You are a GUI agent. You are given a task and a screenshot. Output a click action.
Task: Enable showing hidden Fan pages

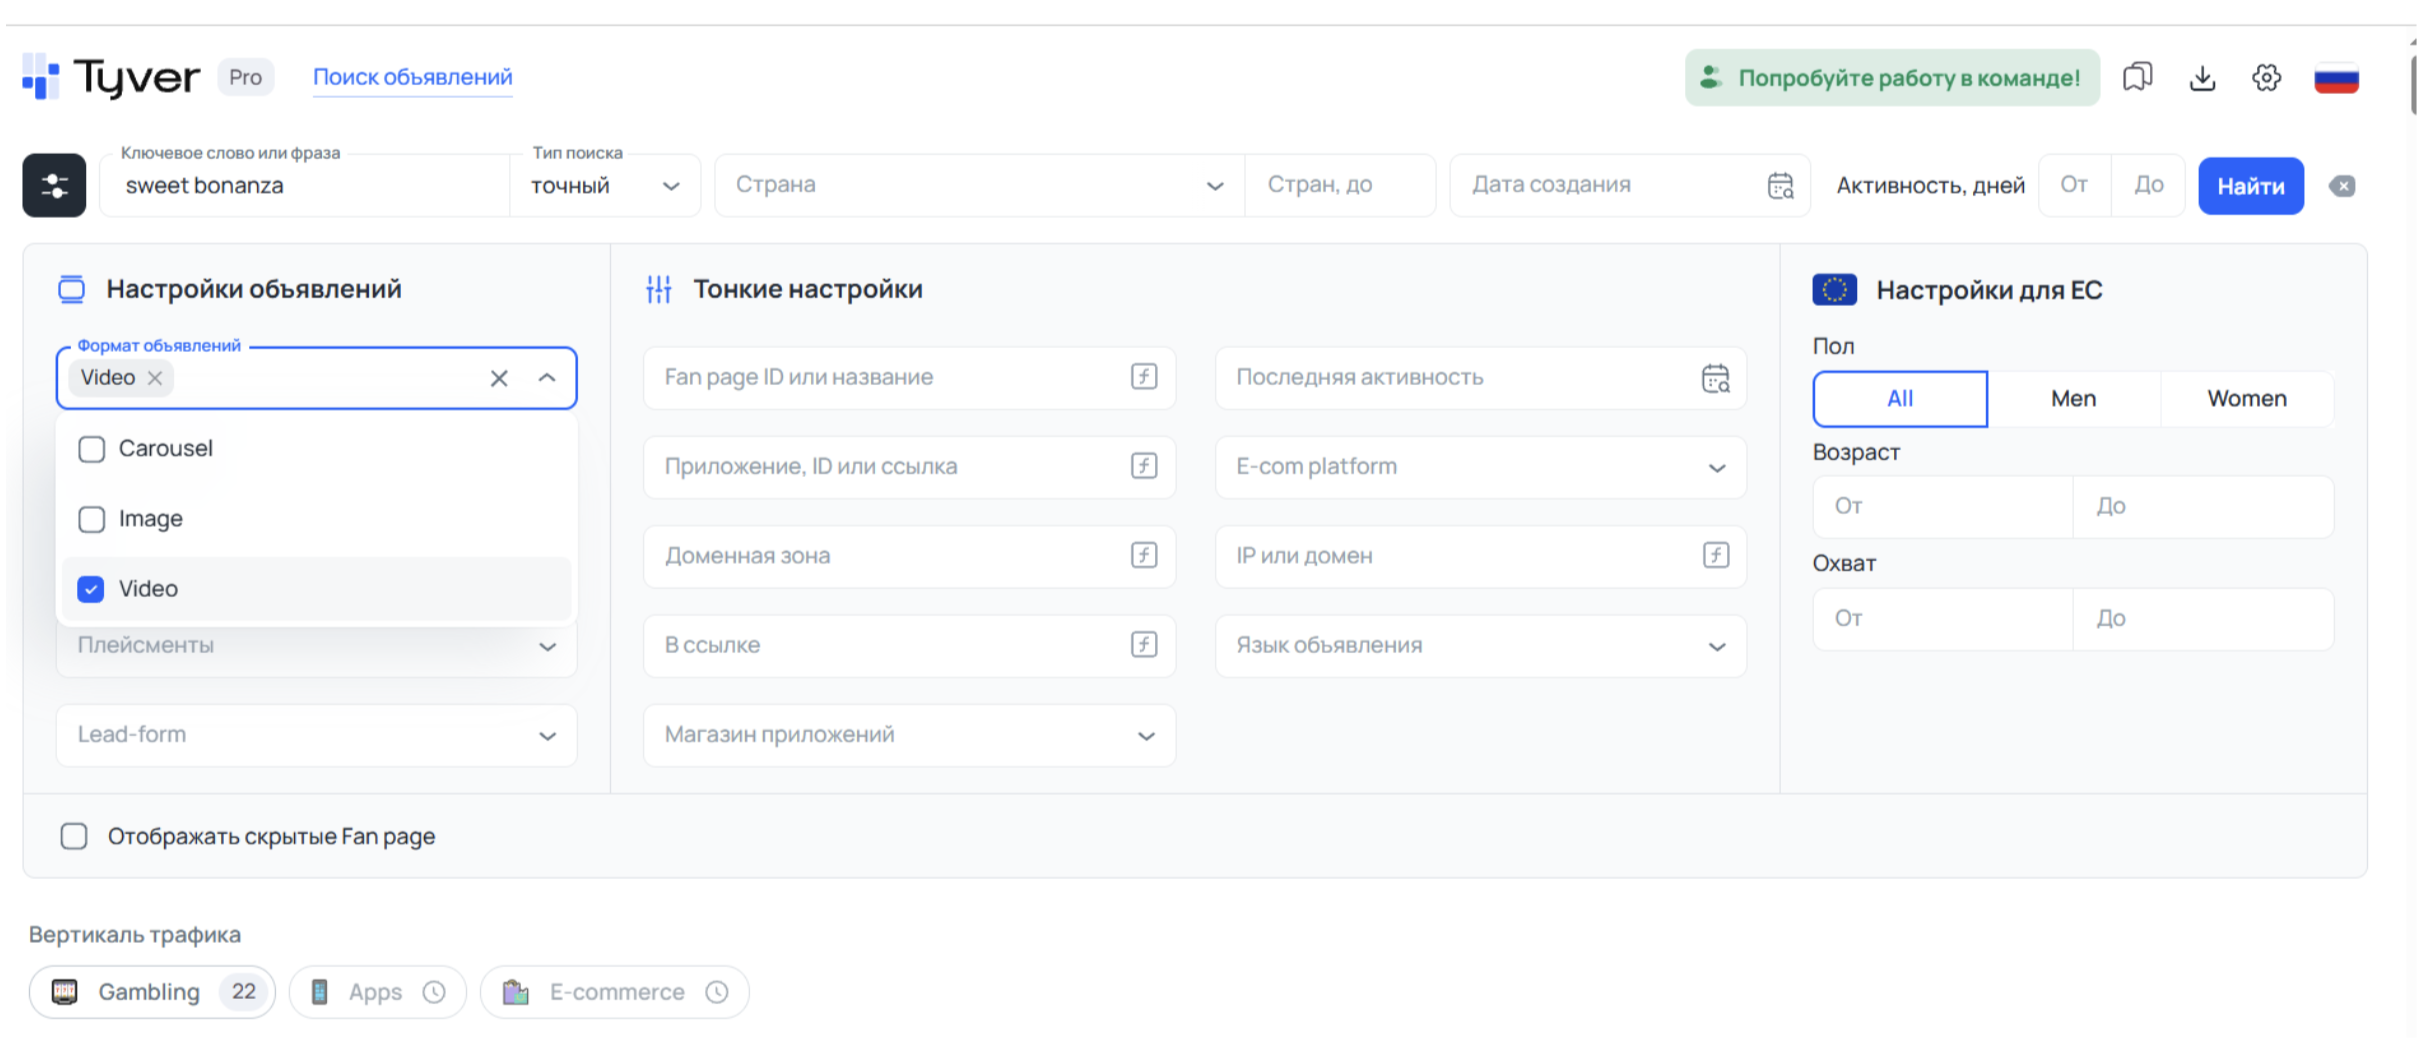[x=74, y=836]
